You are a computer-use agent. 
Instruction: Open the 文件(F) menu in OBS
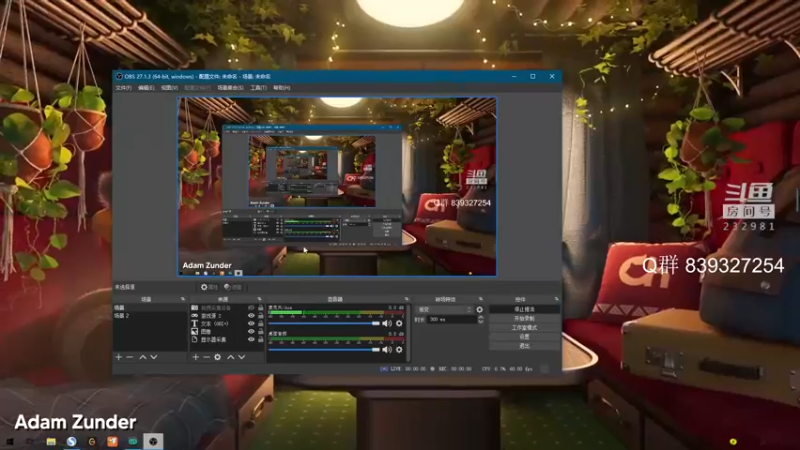pyautogui.click(x=123, y=88)
